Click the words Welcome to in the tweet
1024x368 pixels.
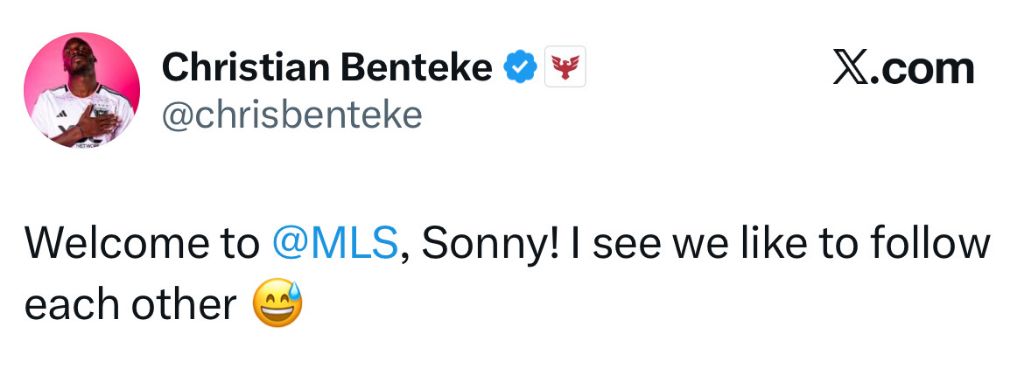point(142,245)
